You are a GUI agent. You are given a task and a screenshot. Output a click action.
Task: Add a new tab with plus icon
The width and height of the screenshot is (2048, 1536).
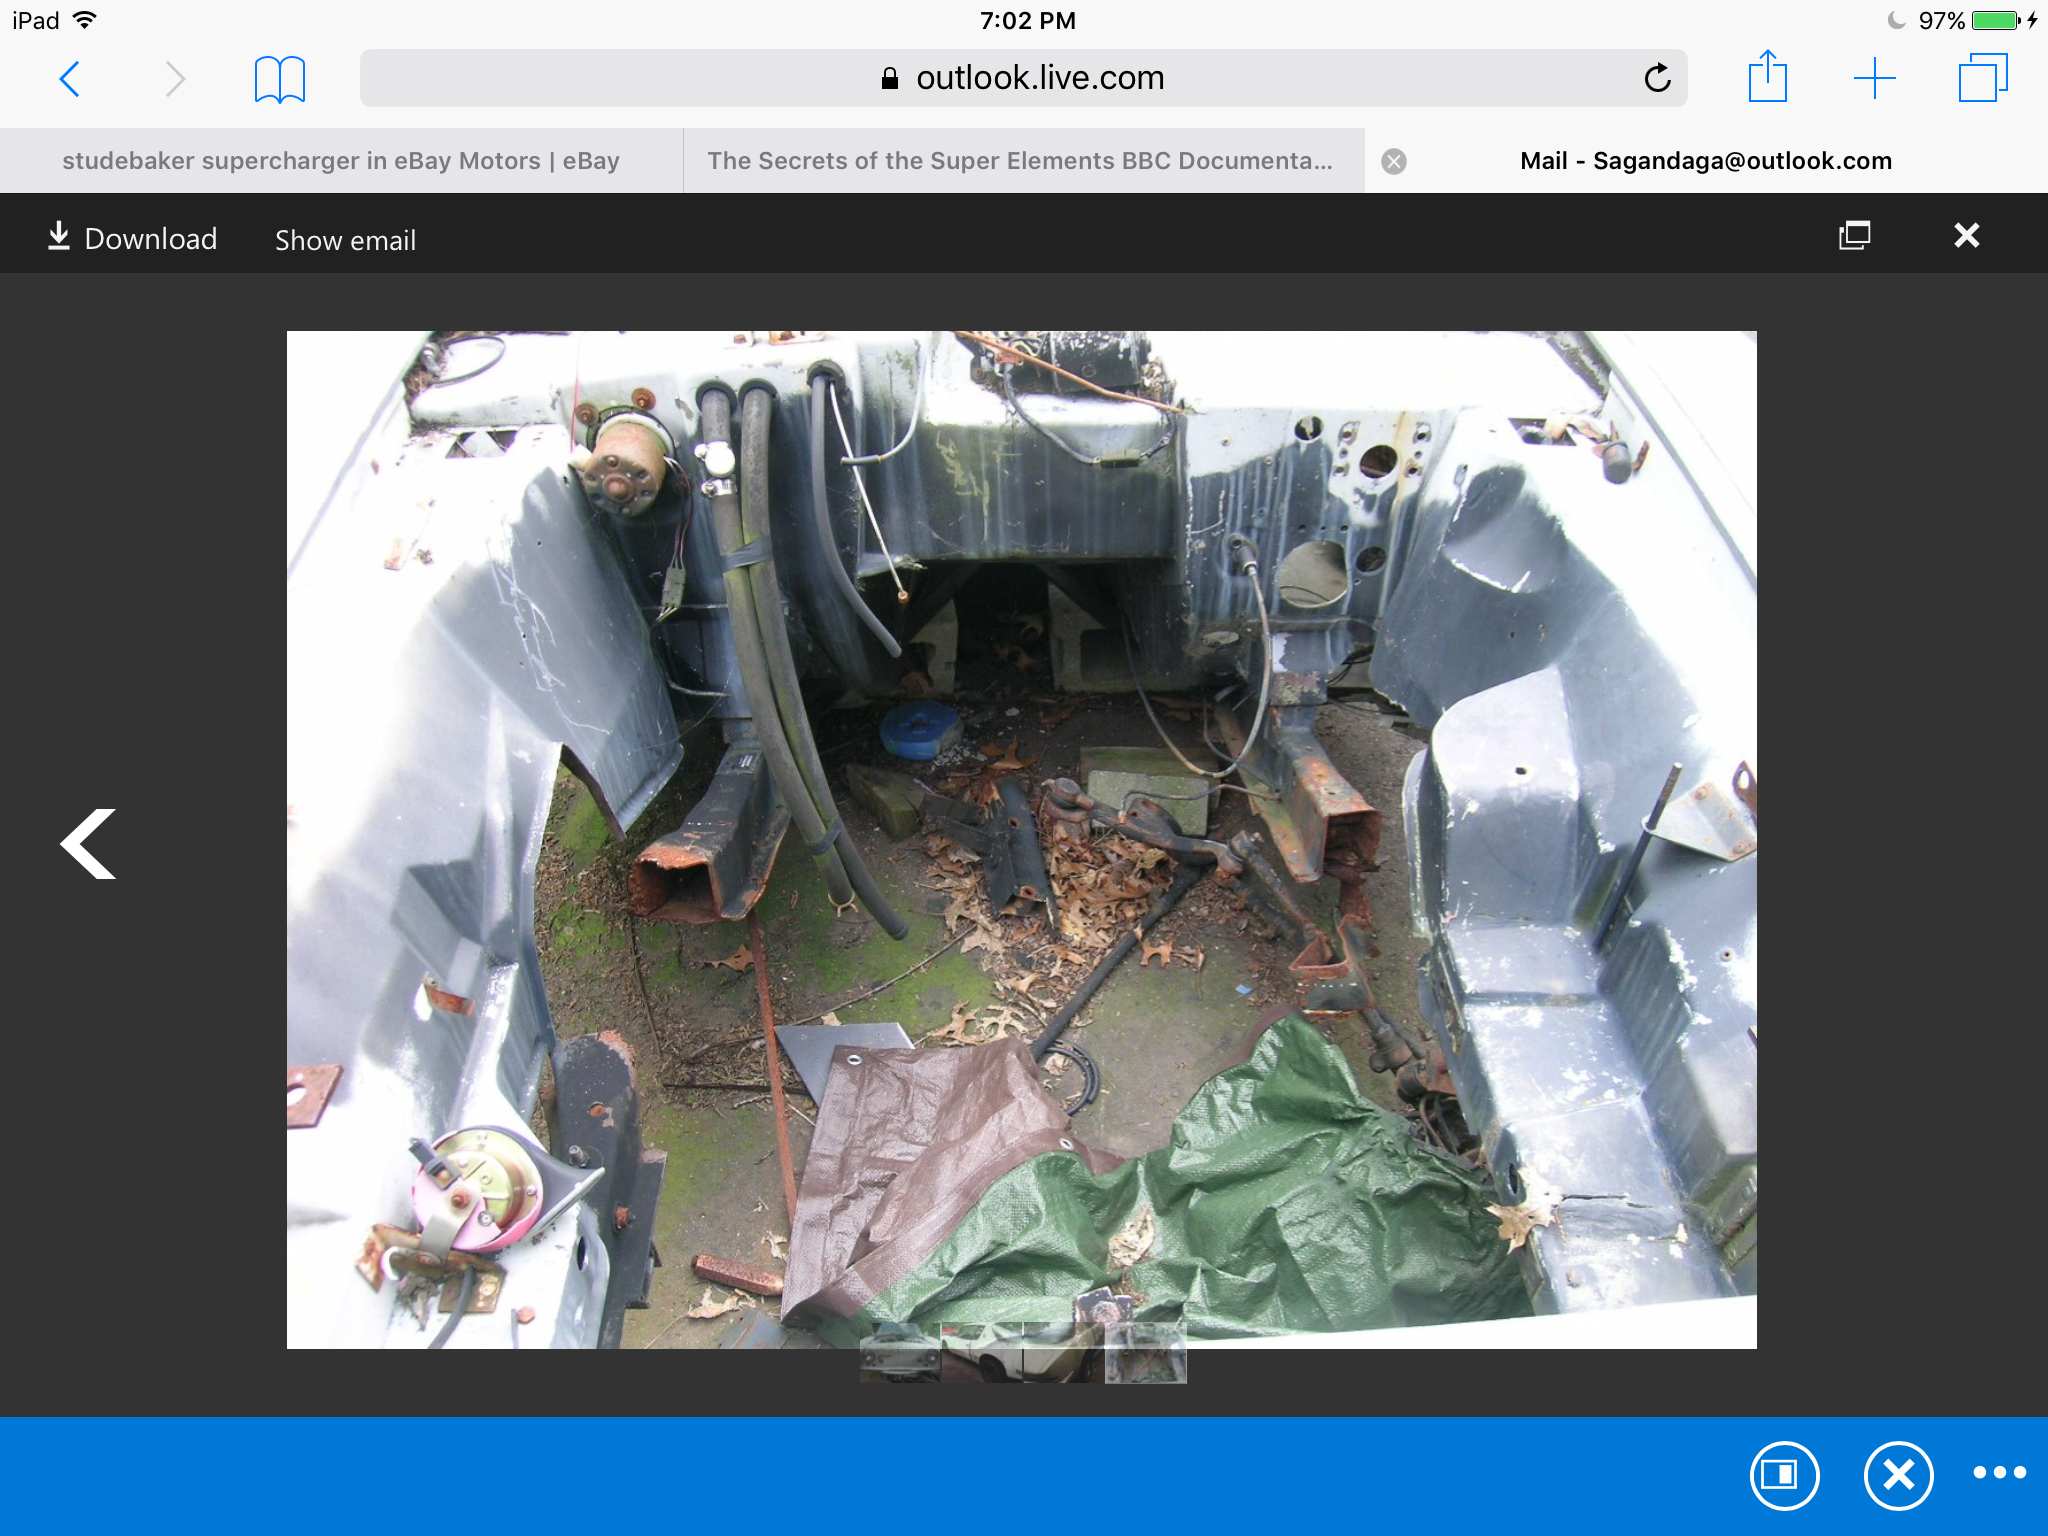point(1874,78)
